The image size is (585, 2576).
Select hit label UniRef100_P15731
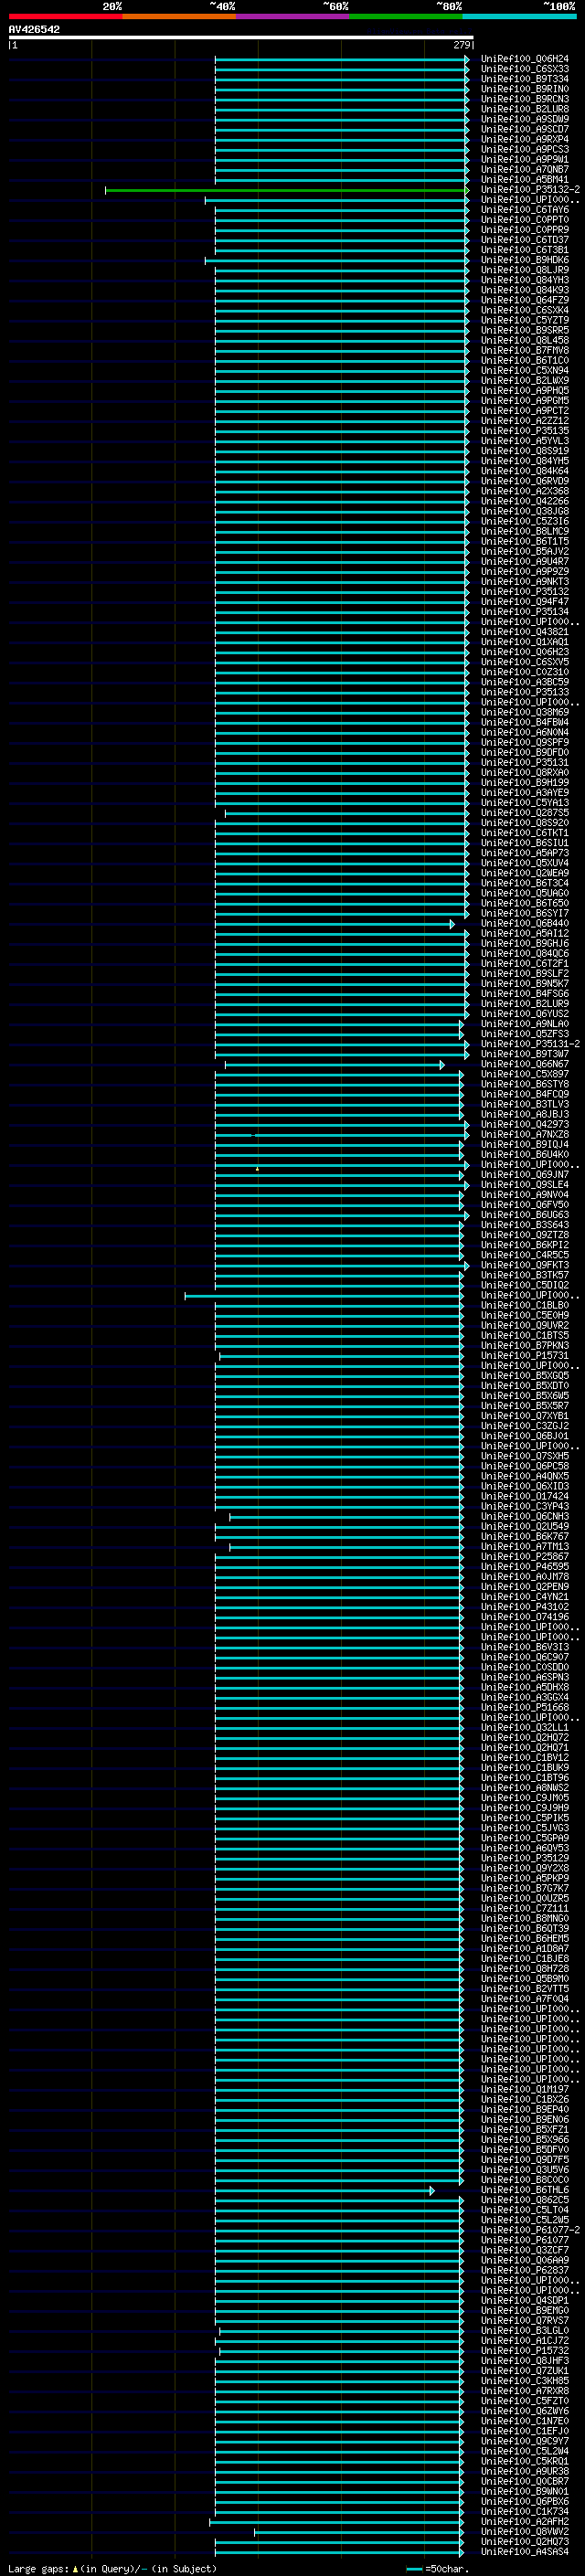[524, 1356]
